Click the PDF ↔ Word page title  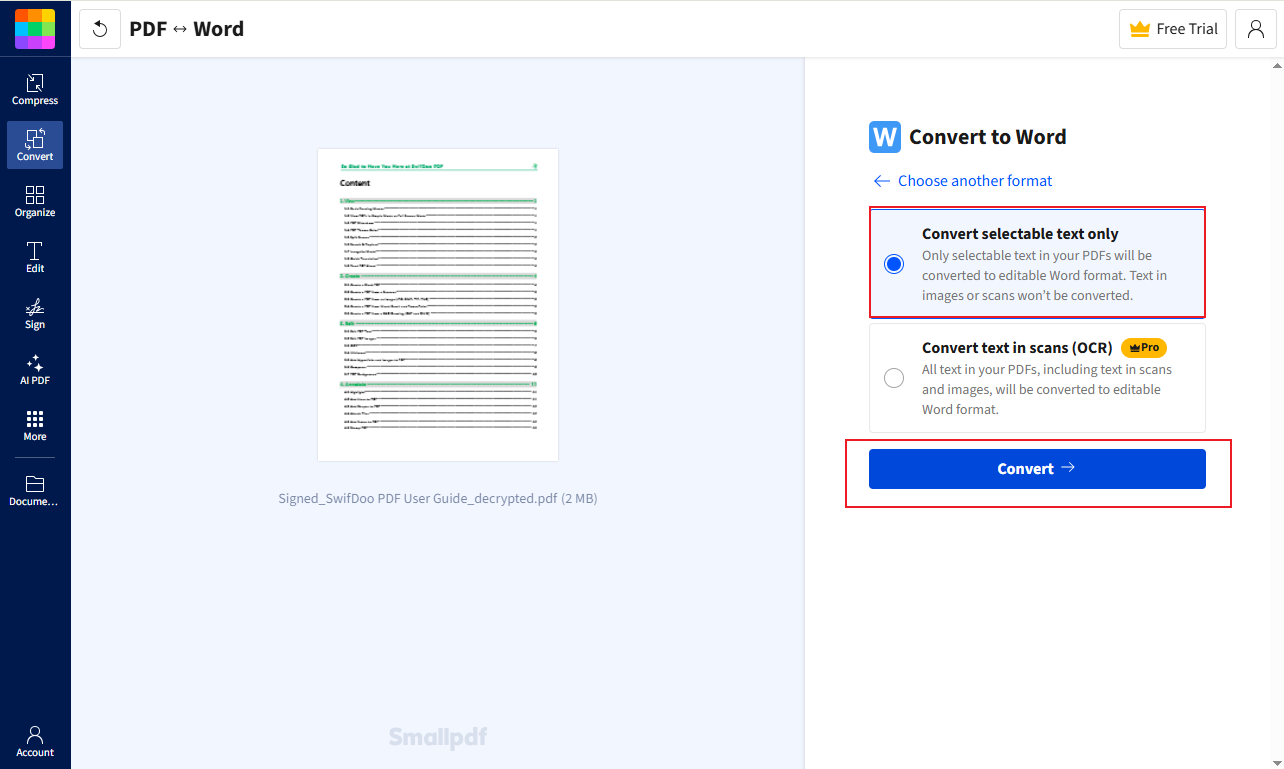[x=187, y=29]
